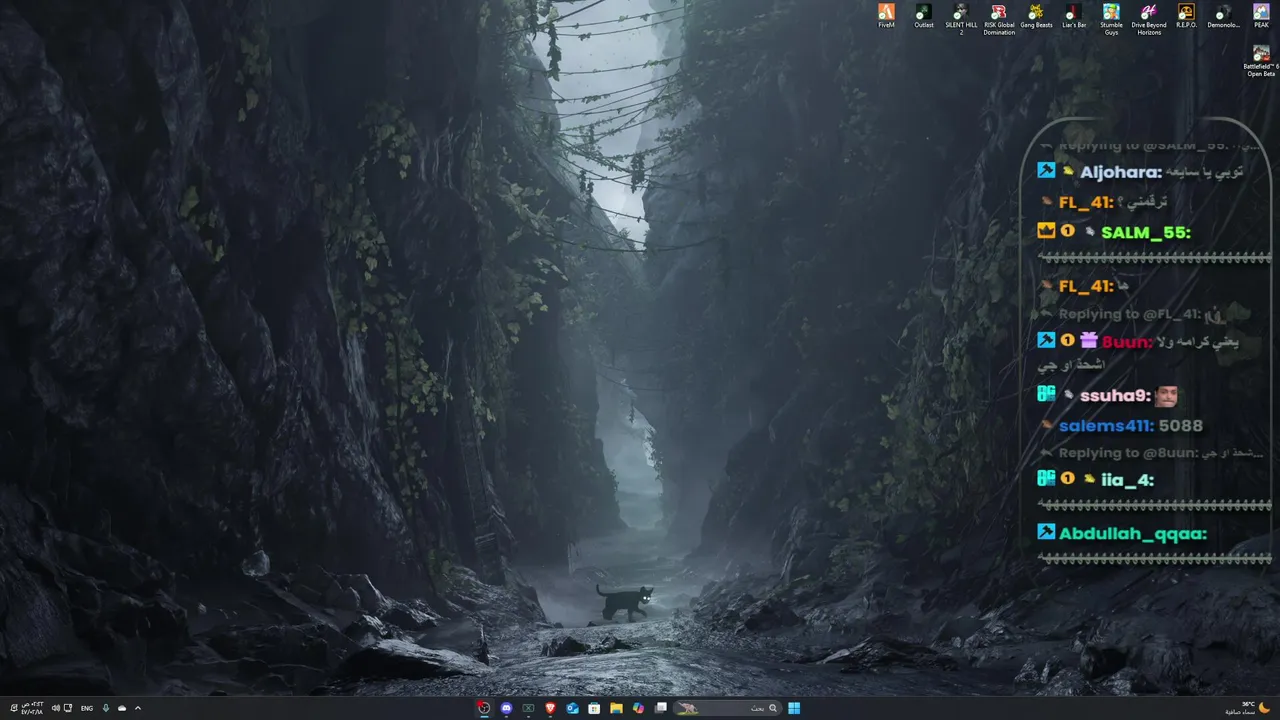This screenshot has height=720, width=1280.
Task: Open the OneDrive cloud tray icon
Action: point(122,708)
